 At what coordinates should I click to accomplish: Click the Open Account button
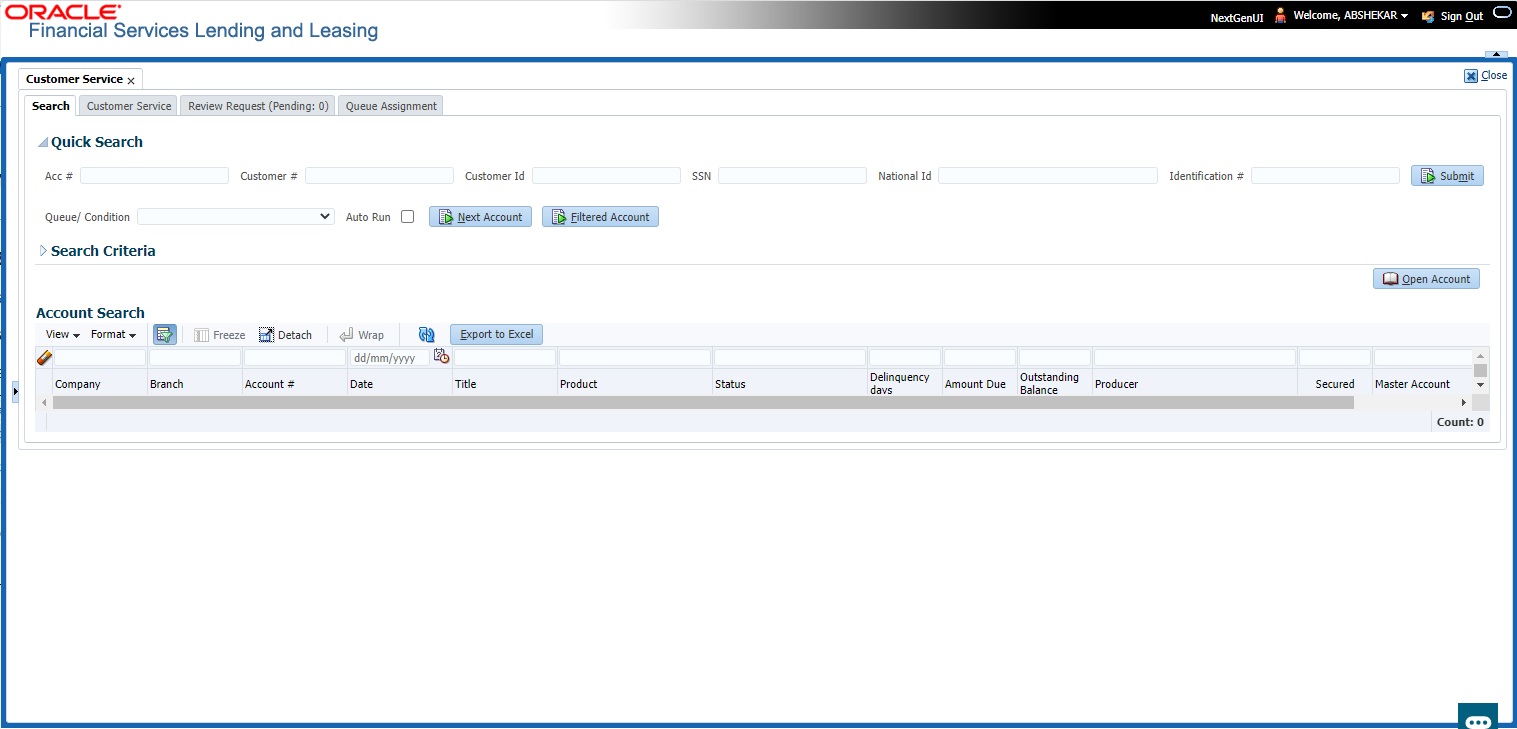(x=1426, y=279)
